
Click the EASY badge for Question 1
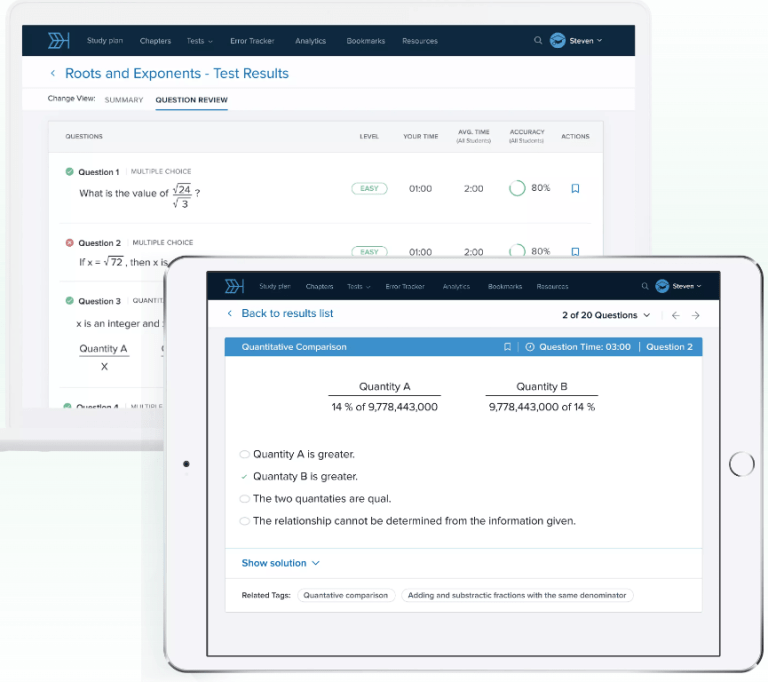tap(369, 188)
